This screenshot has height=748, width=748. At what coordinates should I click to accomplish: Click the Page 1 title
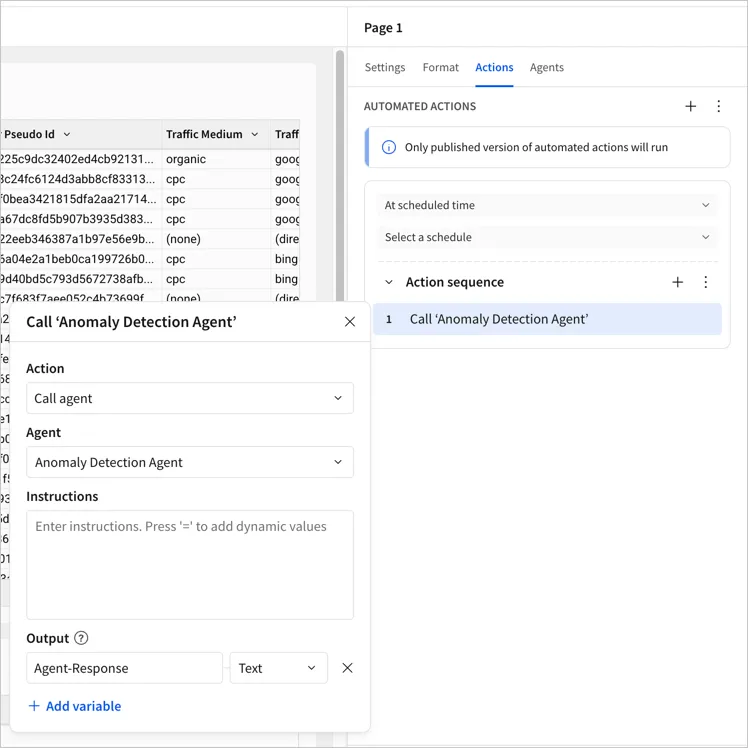(383, 28)
